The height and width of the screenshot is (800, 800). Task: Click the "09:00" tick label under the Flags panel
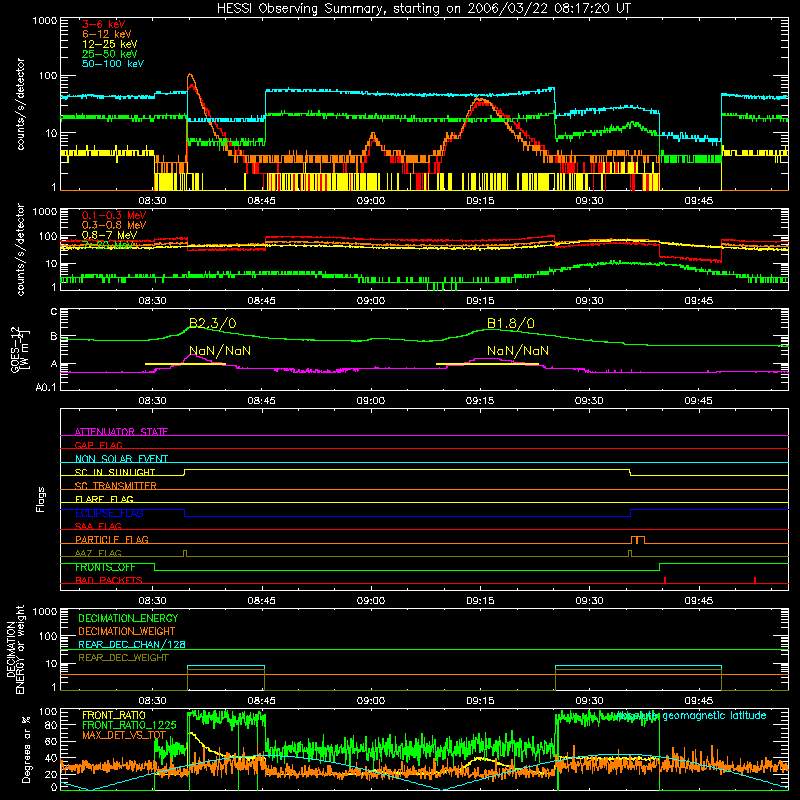point(371,601)
